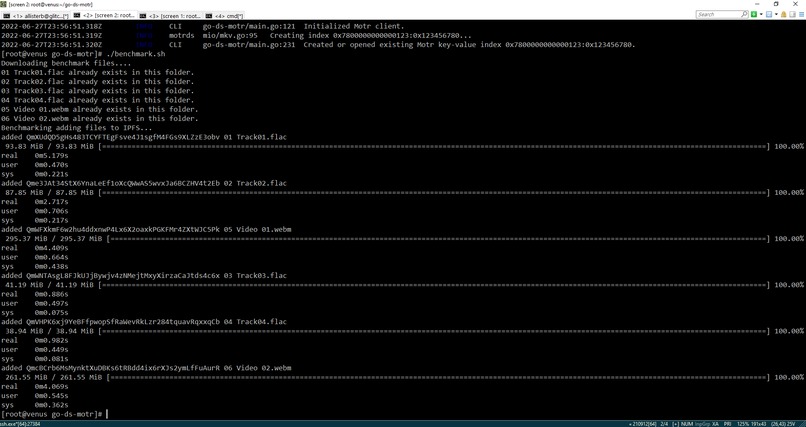Restore down the ConEmu window
Screen dimensions: 806x427
776,4
